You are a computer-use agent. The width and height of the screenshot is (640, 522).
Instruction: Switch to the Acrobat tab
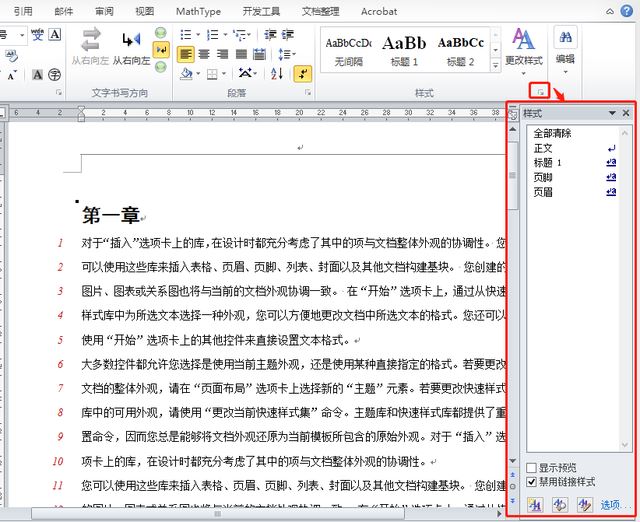379,11
